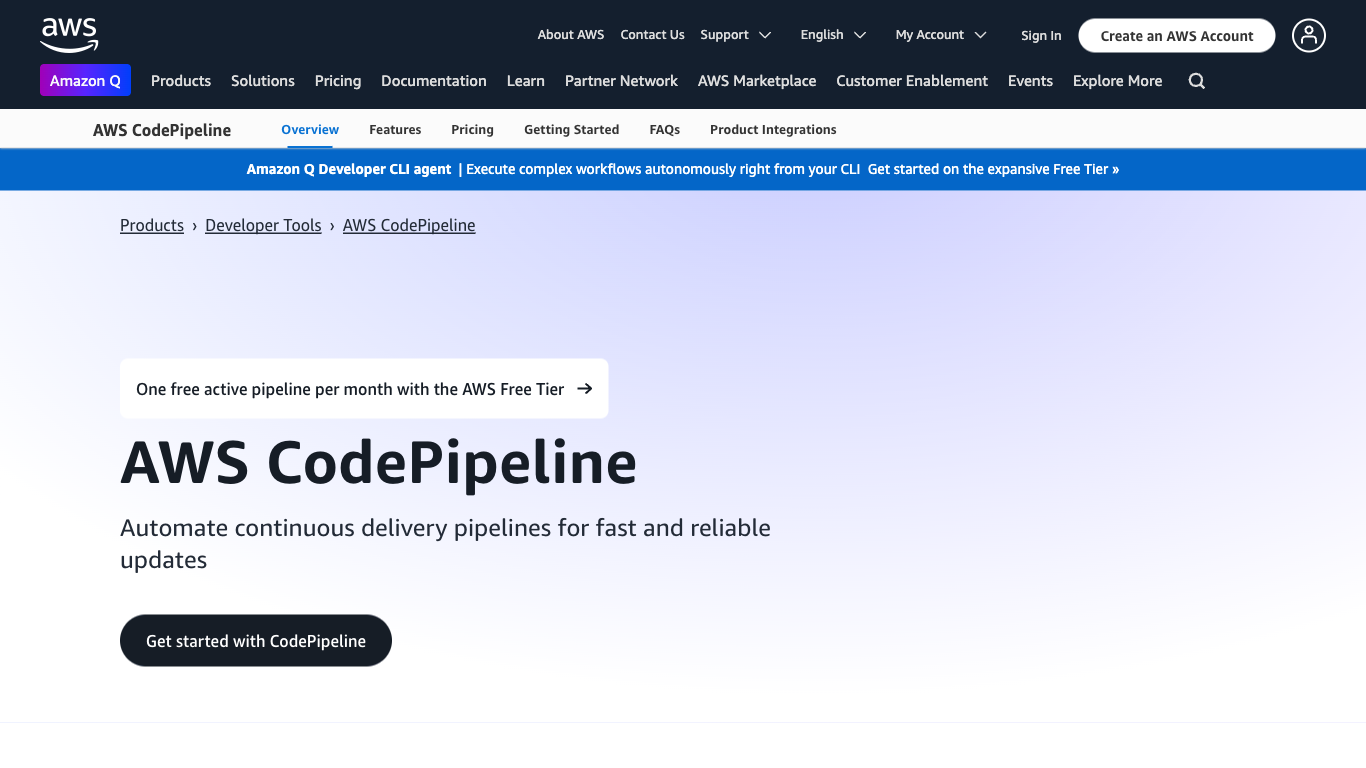
Task: Click the AWS logo
Action: (x=69, y=35)
